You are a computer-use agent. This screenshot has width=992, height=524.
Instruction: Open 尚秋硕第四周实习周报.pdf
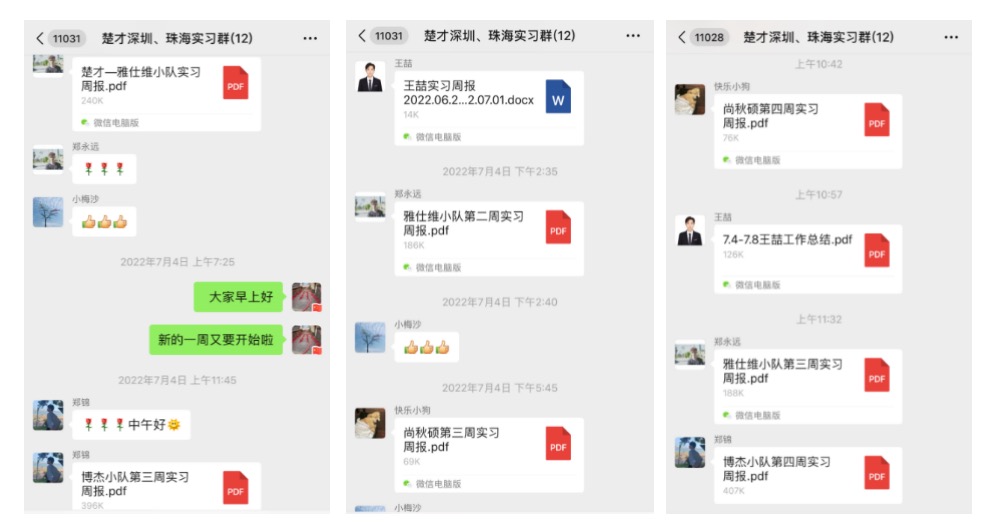pyautogui.click(x=808, y=132)
